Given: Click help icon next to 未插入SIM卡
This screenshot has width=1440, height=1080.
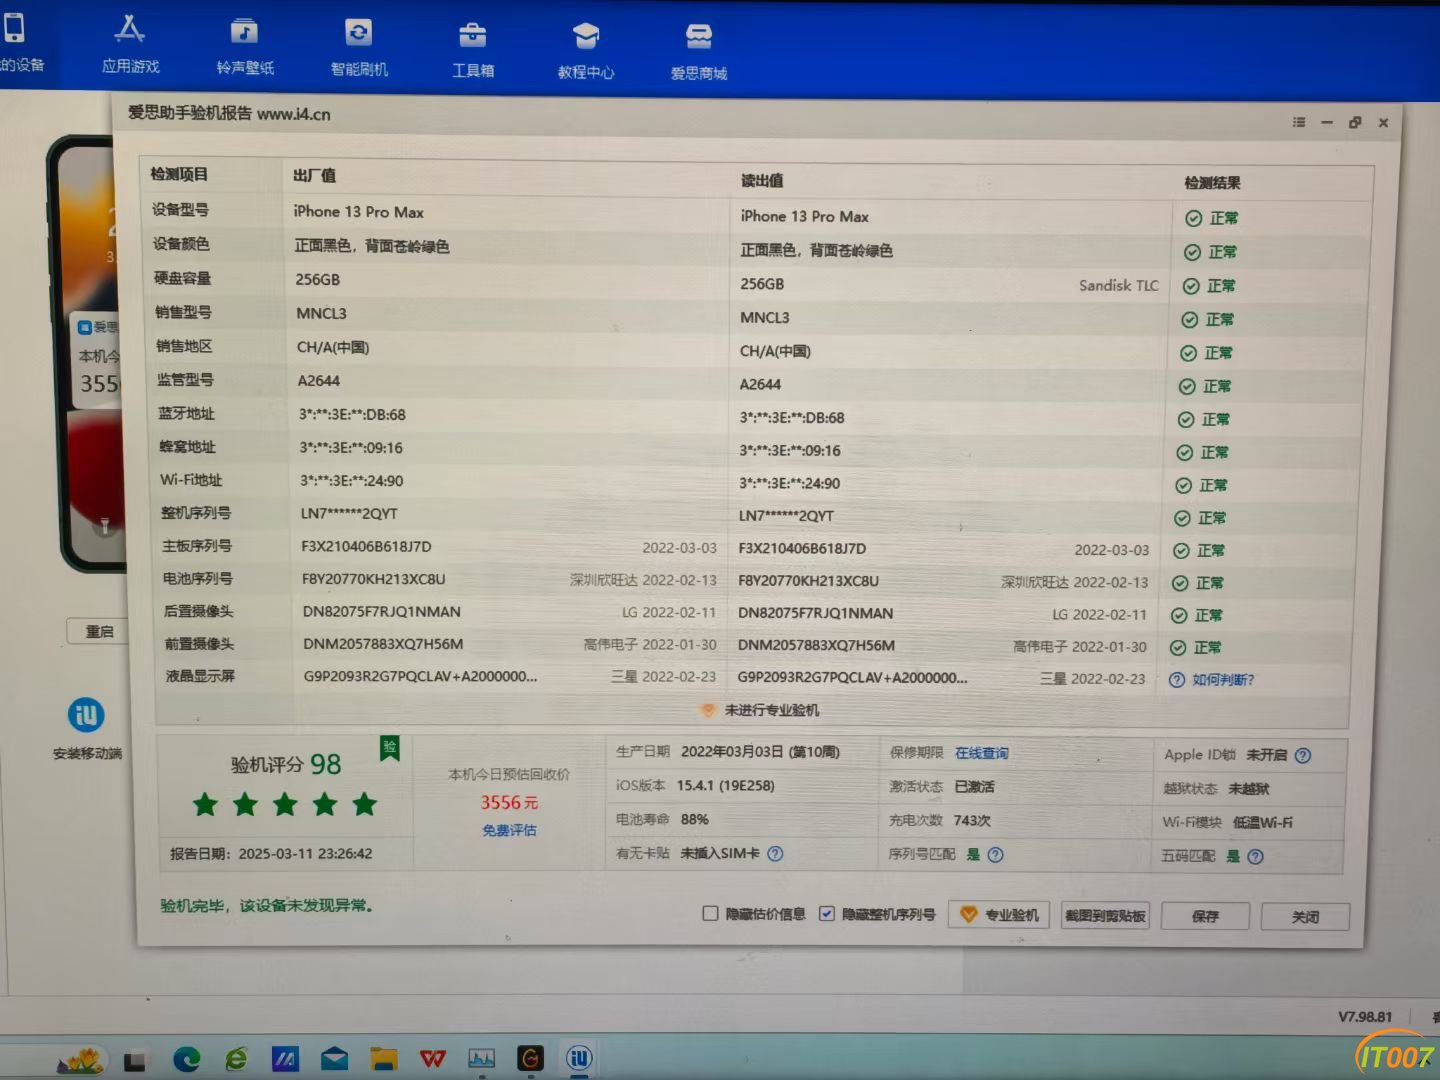Looking at the screenshot, I should (775, 854).
